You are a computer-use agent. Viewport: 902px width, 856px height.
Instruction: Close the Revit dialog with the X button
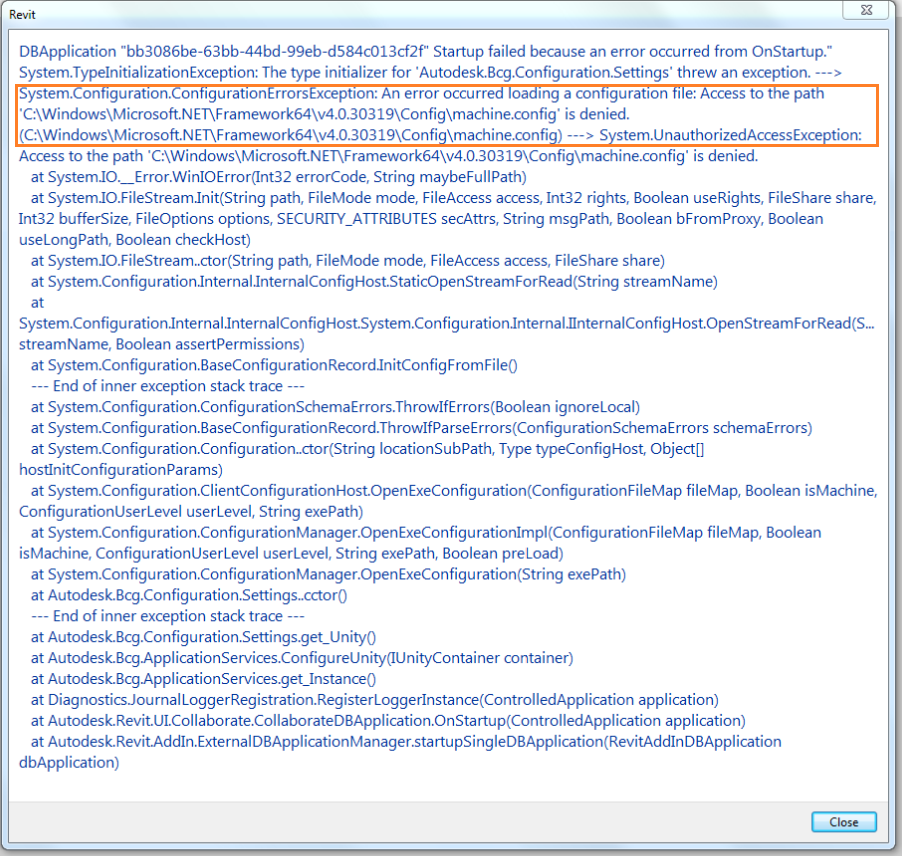pos(866,10)
